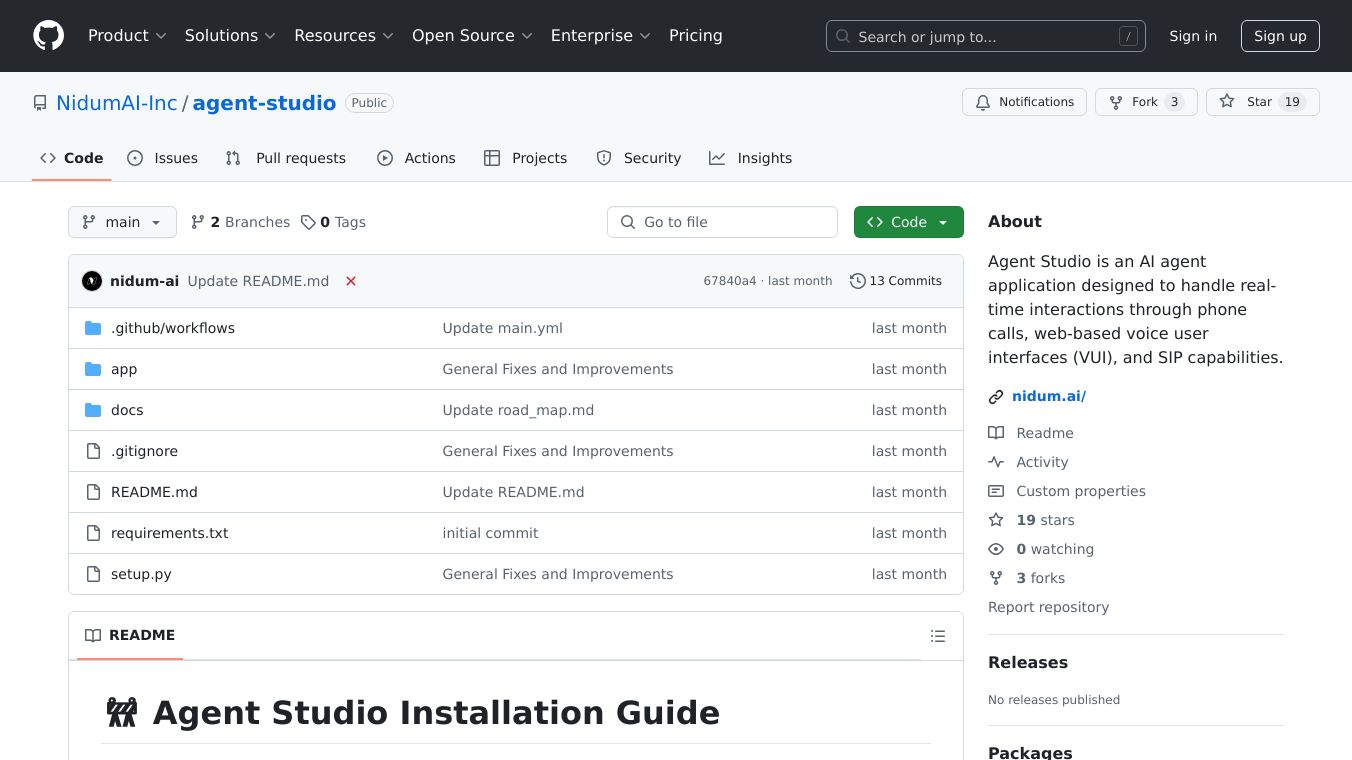Open the README outline list icon
The height and width of the screenshot is (760, 1352).
(x=937, y=636)
